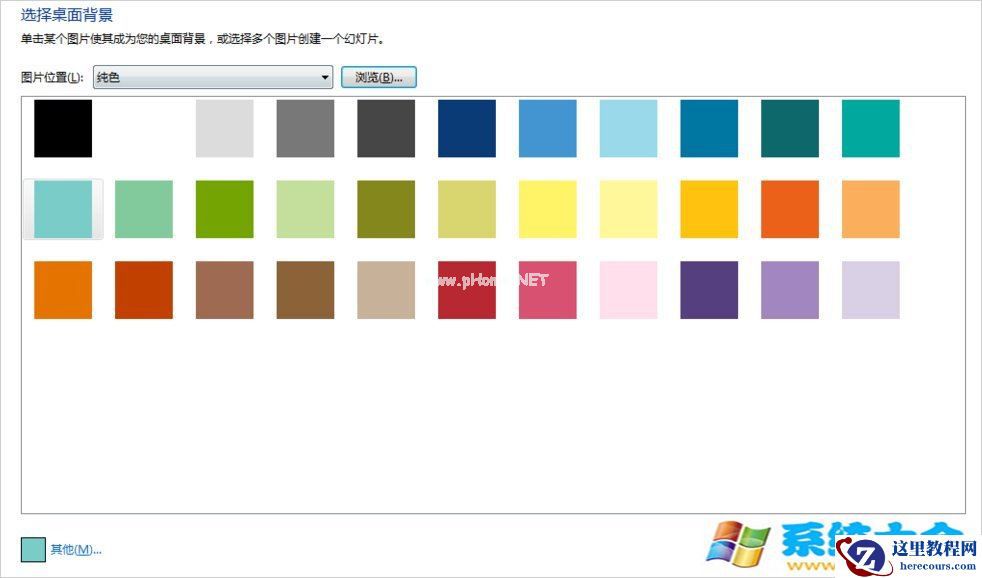This screenshot has width=982, height=578.
Task: Choose the pale pink color swatch
Action: pyautogui.click(x=628, y=290)
